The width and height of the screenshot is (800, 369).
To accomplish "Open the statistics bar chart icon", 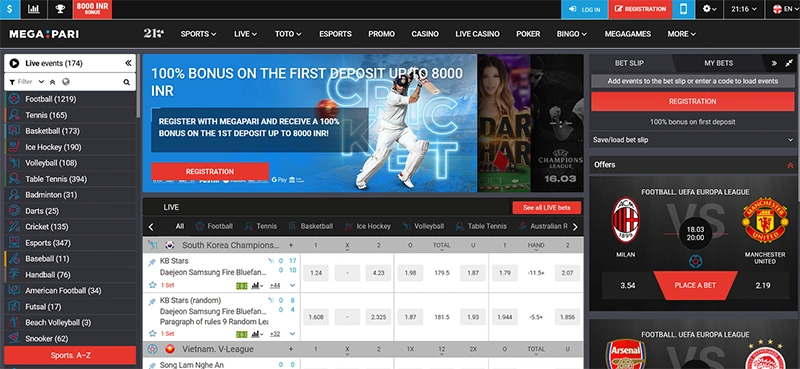I will click(x=34, y=9).
